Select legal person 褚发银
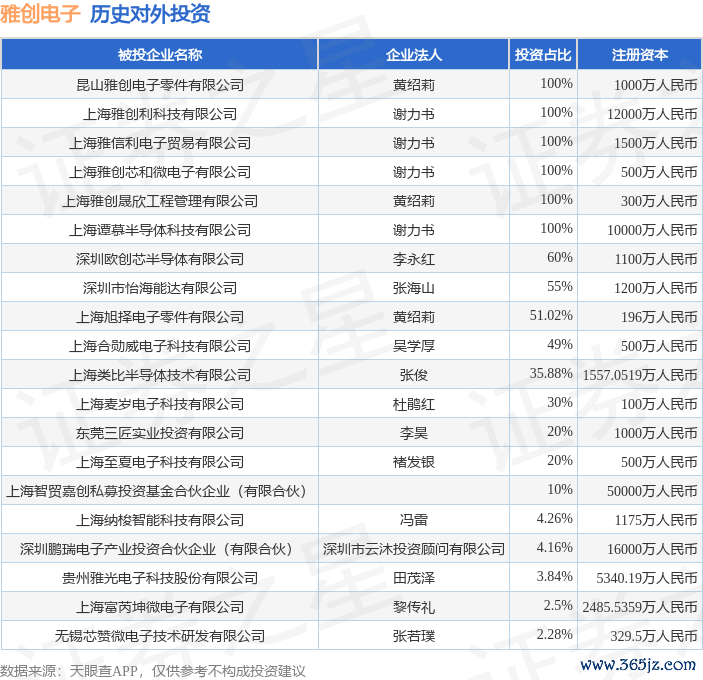This screenshot has width=703, height=680. pyautogui.click(x=414, y=462)
